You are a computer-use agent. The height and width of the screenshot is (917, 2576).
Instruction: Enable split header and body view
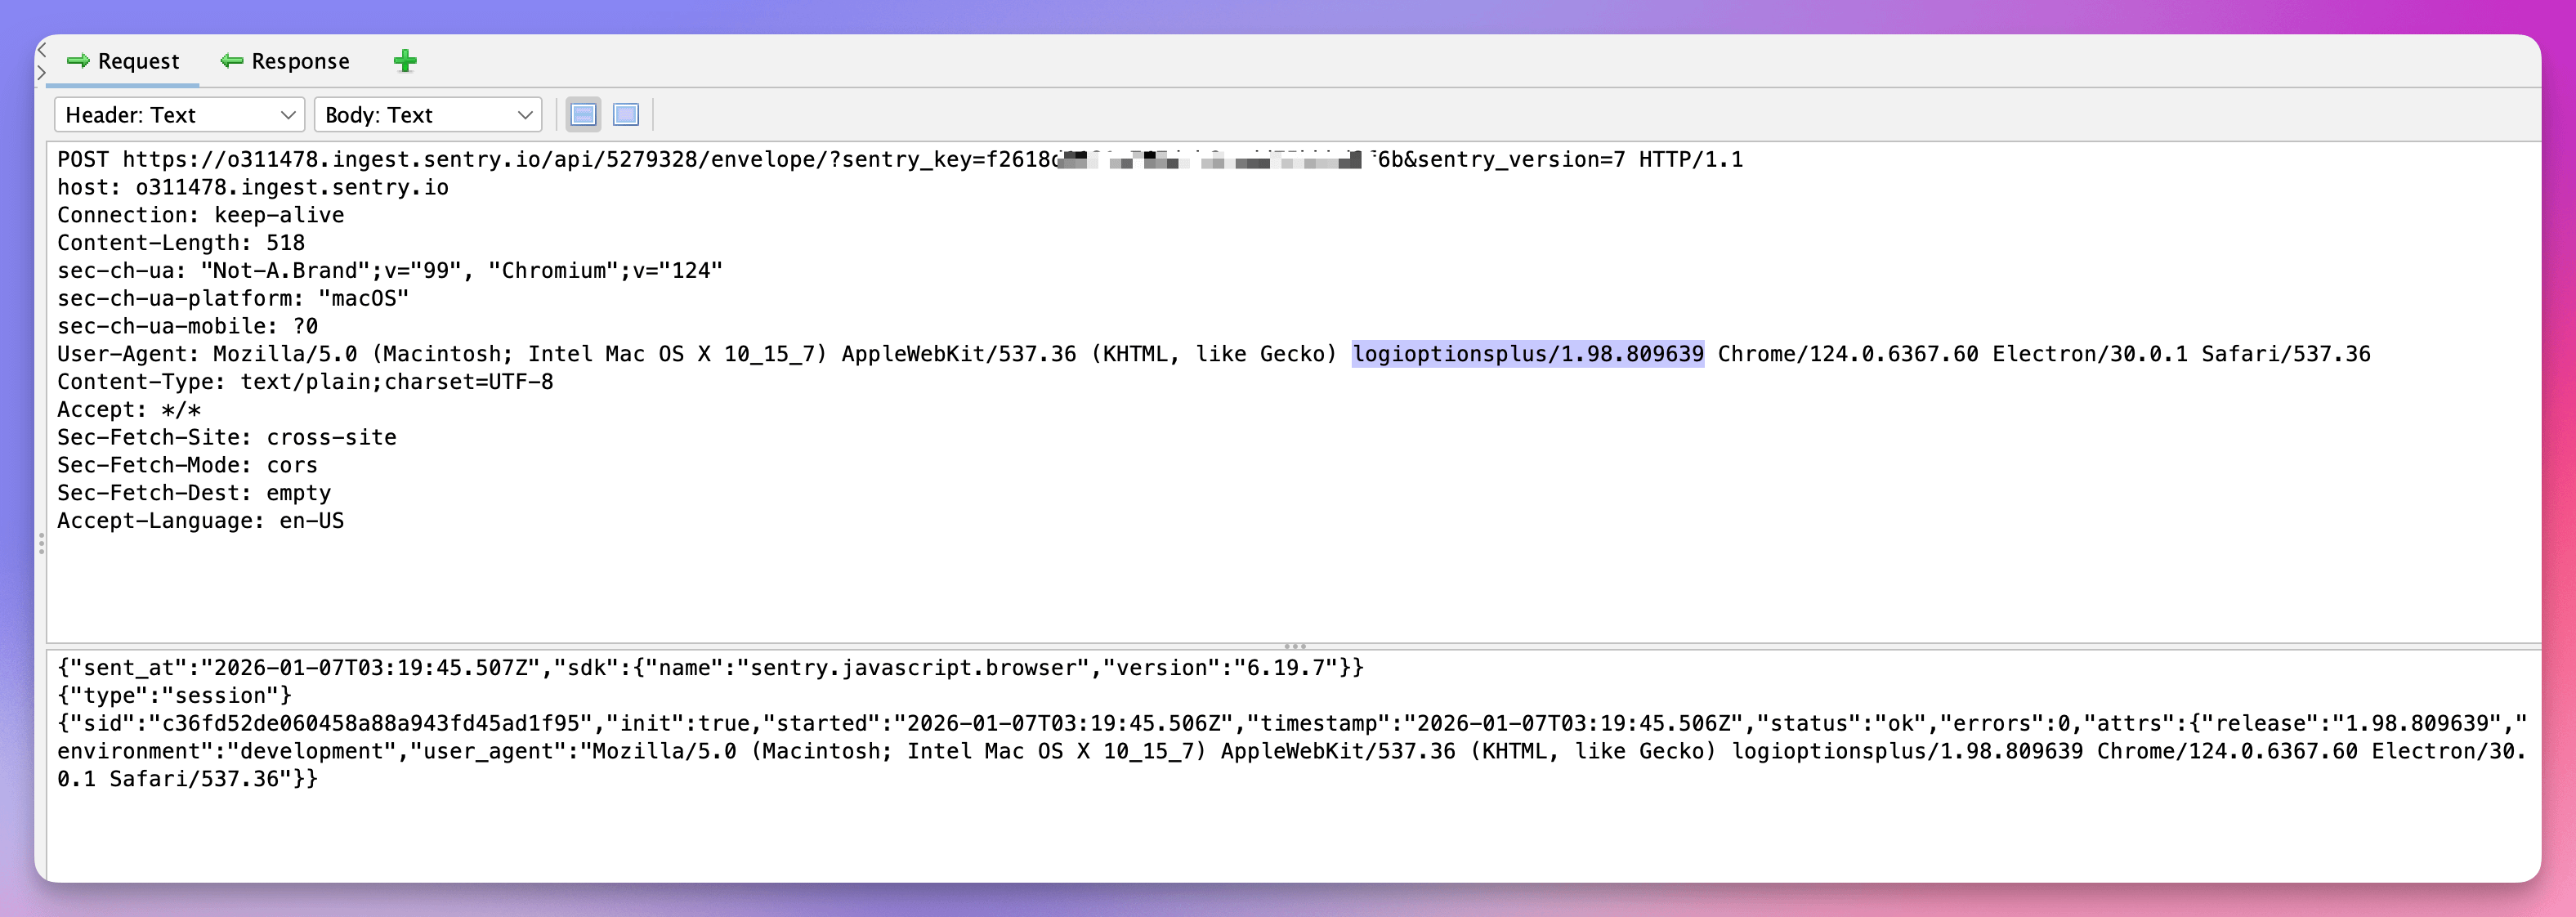[x=583, y=115]
